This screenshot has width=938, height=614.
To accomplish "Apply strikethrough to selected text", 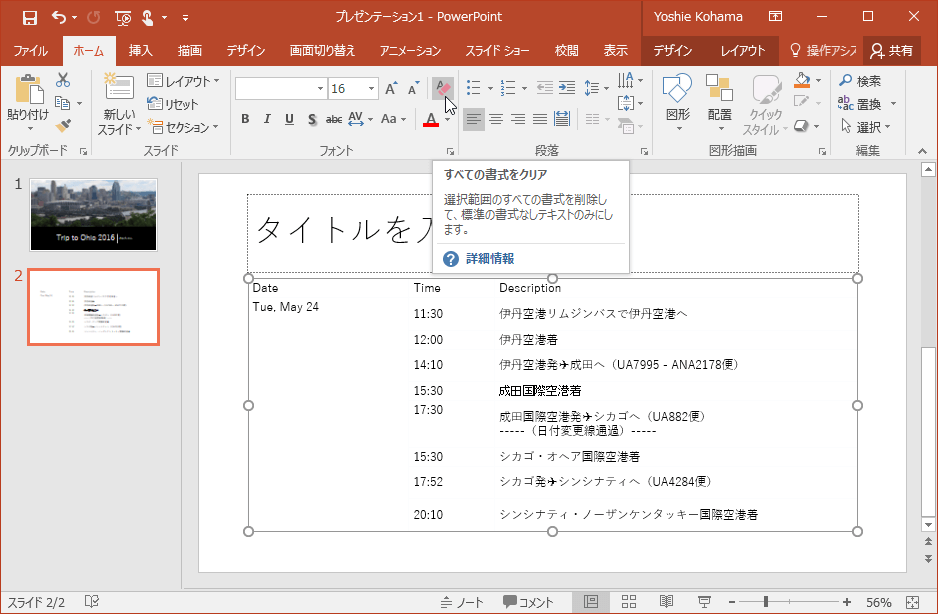I will coord(332,119).
